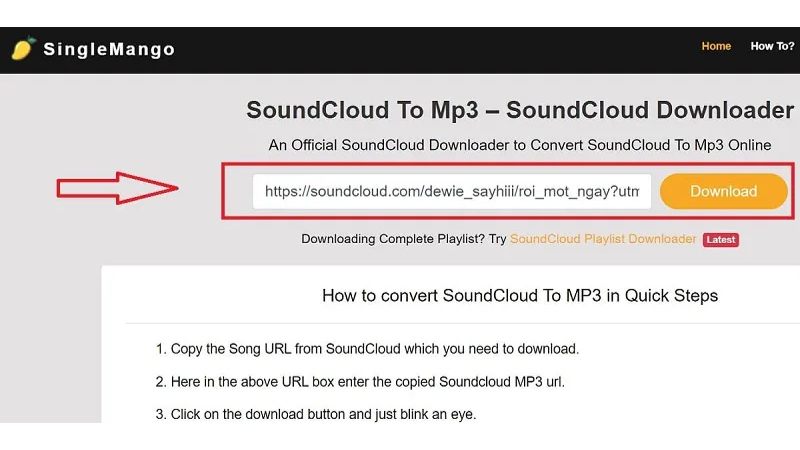Screen dimensions: 800x450
Task: Click the black header bar background
Action: (408, 50)
